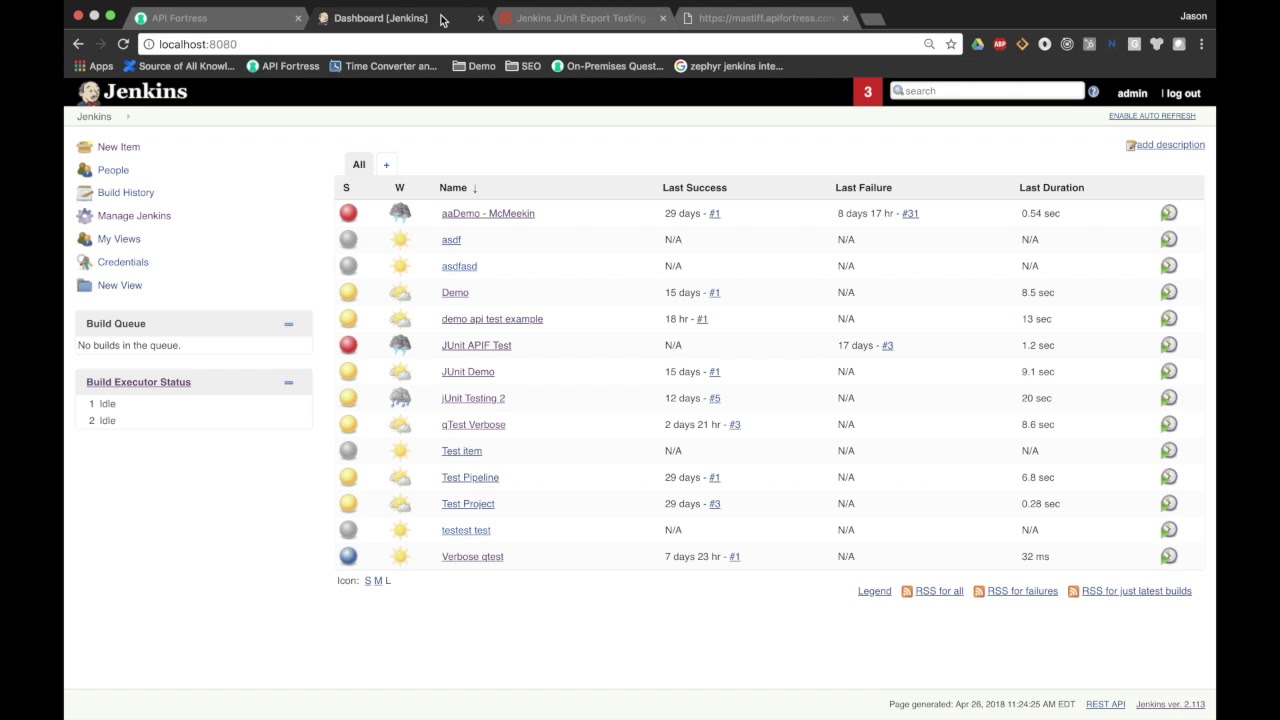
Task: Open the Apps bookmarks shortcut
Action: (x=94, y=66)
